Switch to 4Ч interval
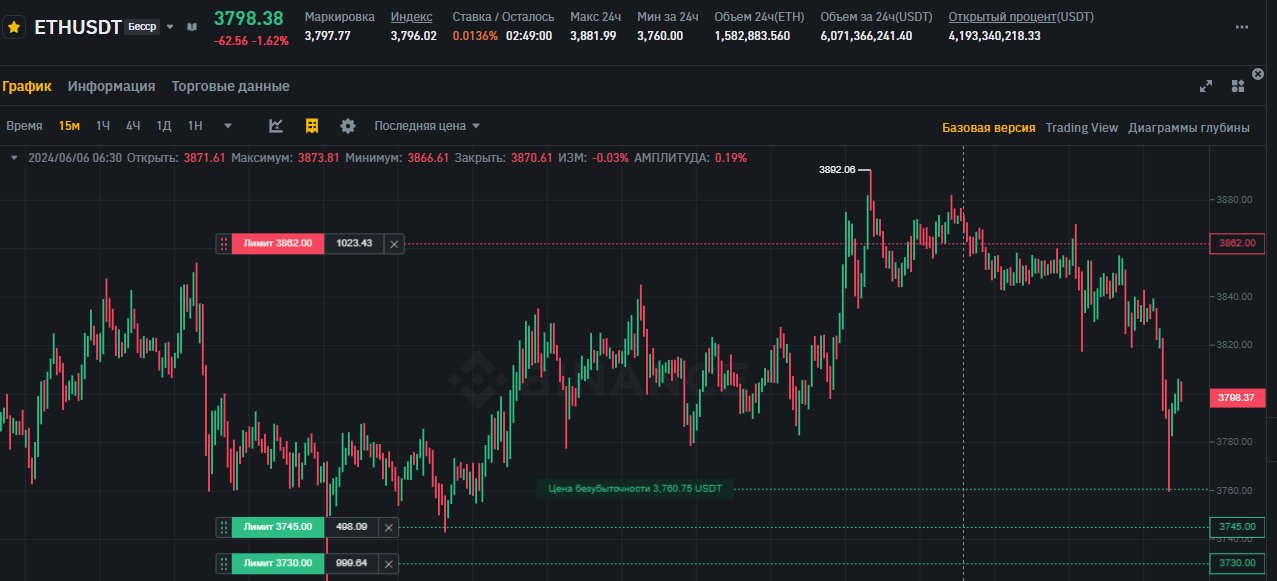 coord(133,126)
